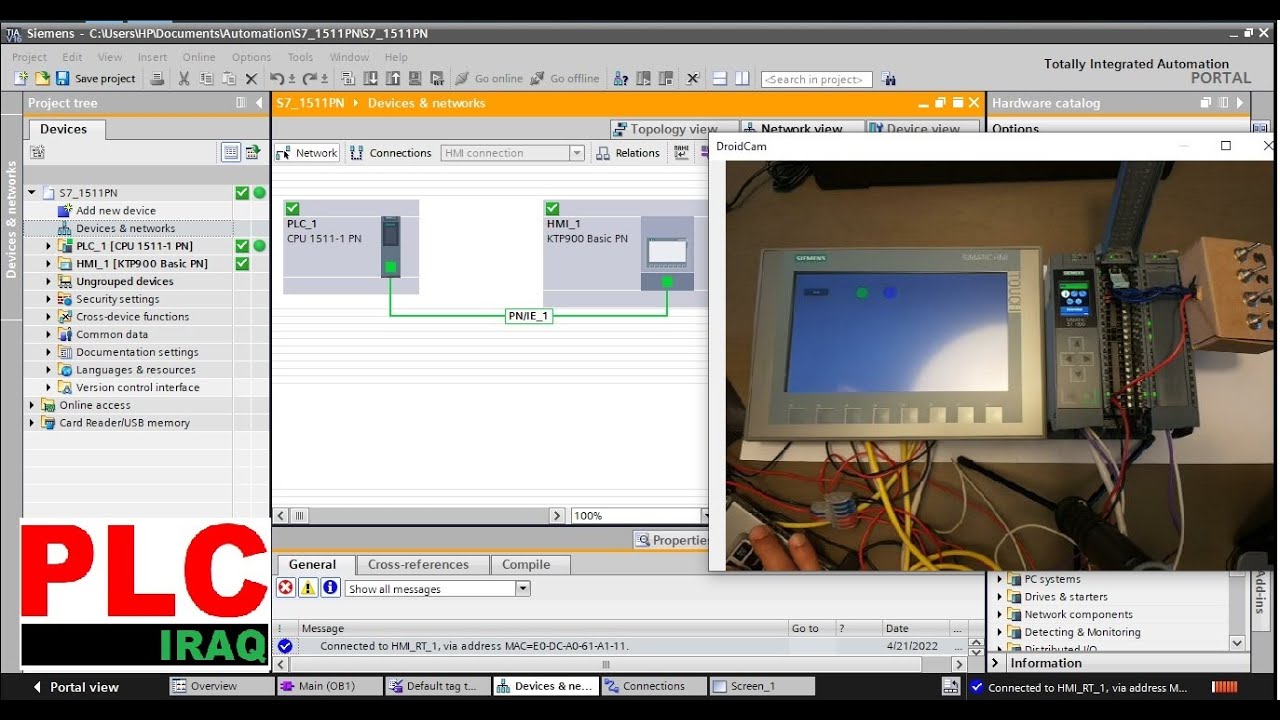Screen dimensions: 1280x720
Task: Open Add new device entry
Action: pos(116,211)
